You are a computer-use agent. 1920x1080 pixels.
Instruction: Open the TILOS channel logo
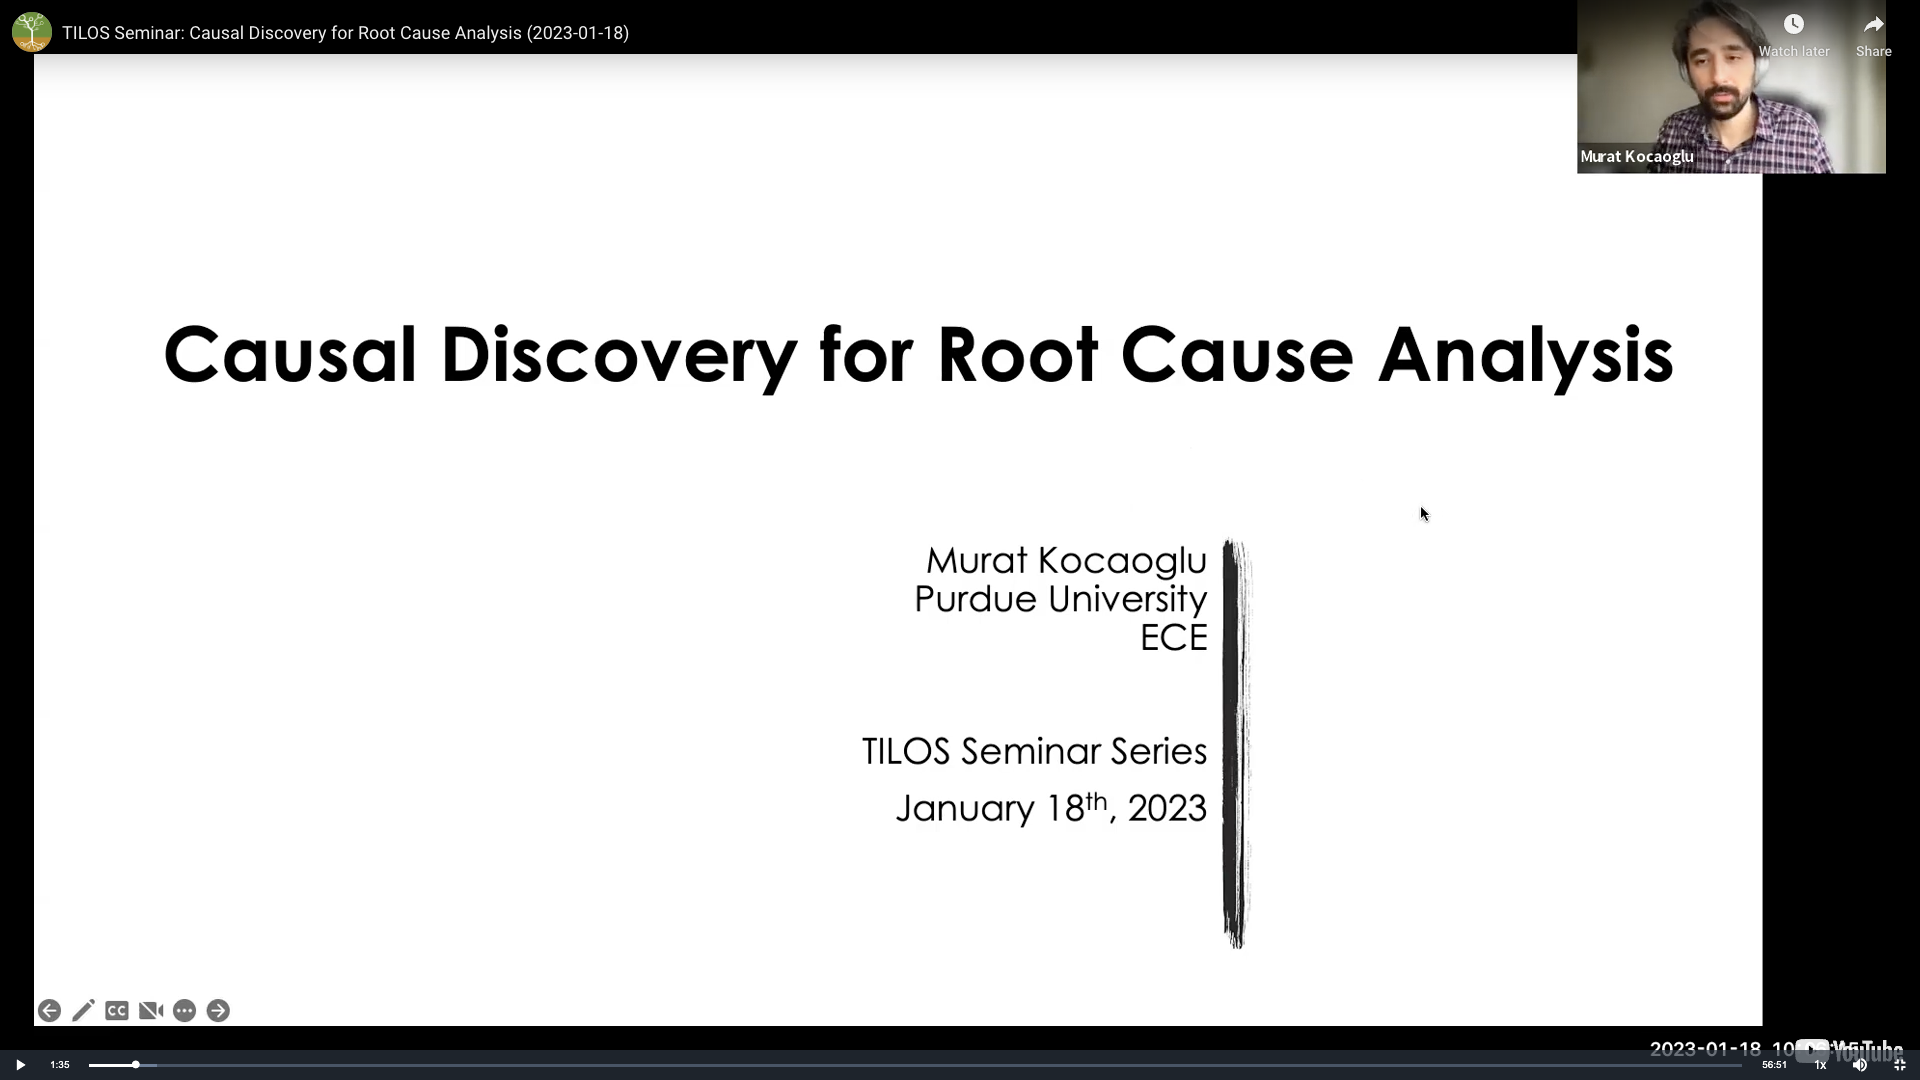[32, 32]
